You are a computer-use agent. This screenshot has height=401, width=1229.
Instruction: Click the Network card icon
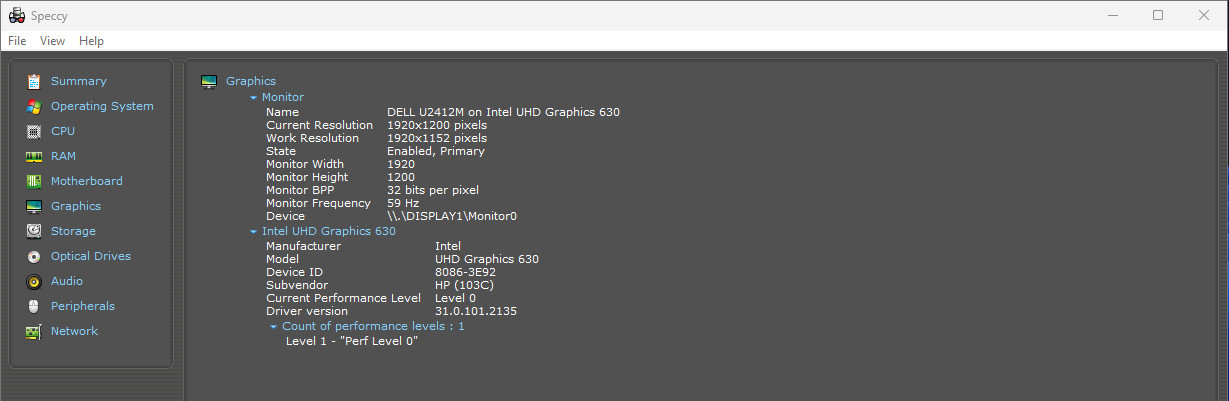click(x=34, y=331)
